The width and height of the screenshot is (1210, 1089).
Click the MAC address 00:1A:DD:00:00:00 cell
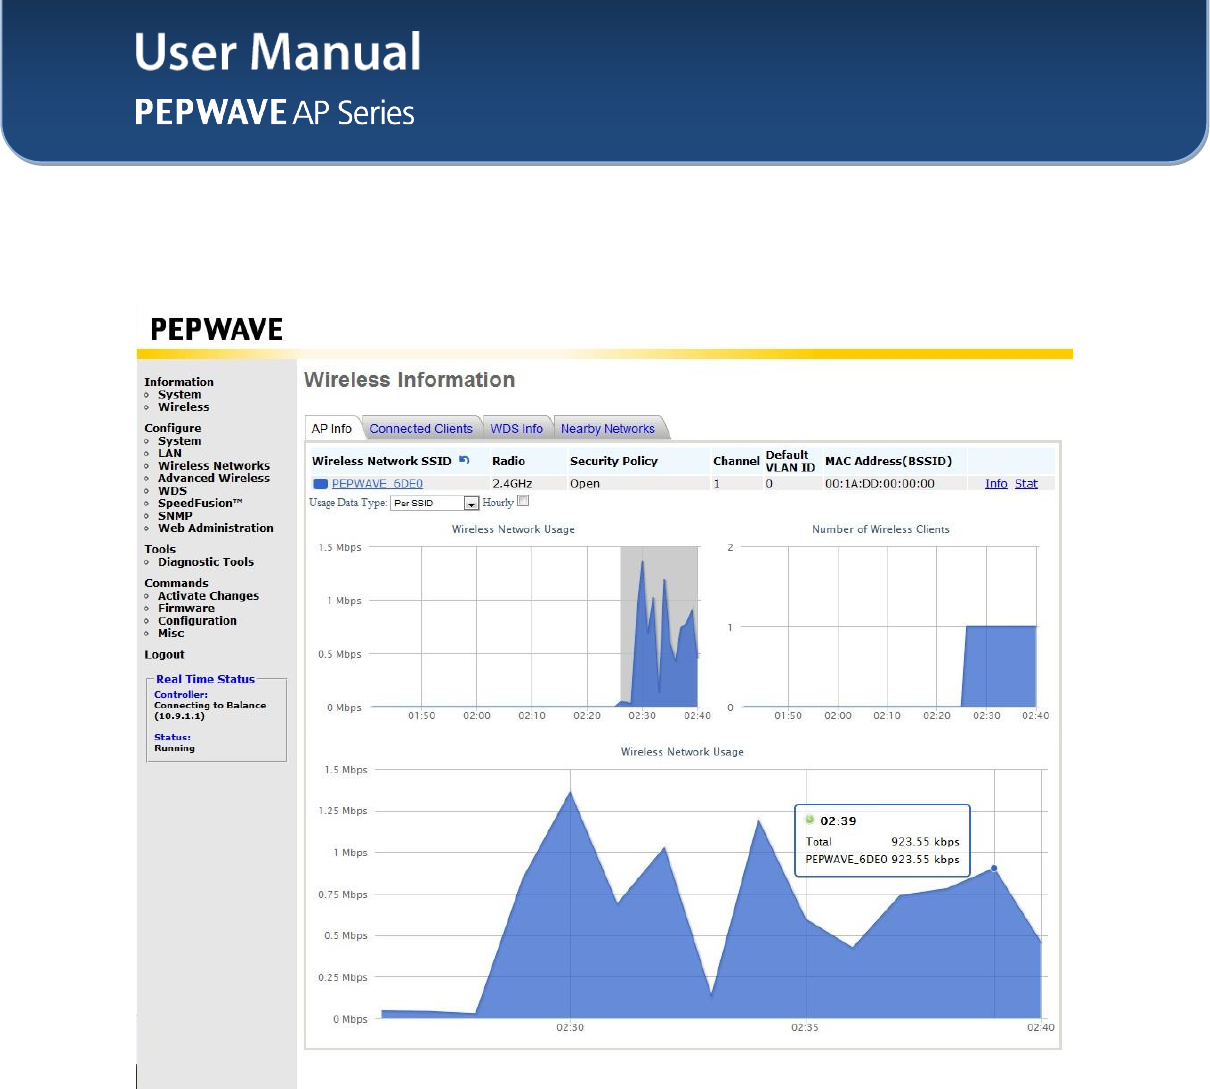(x=880, y=484)
